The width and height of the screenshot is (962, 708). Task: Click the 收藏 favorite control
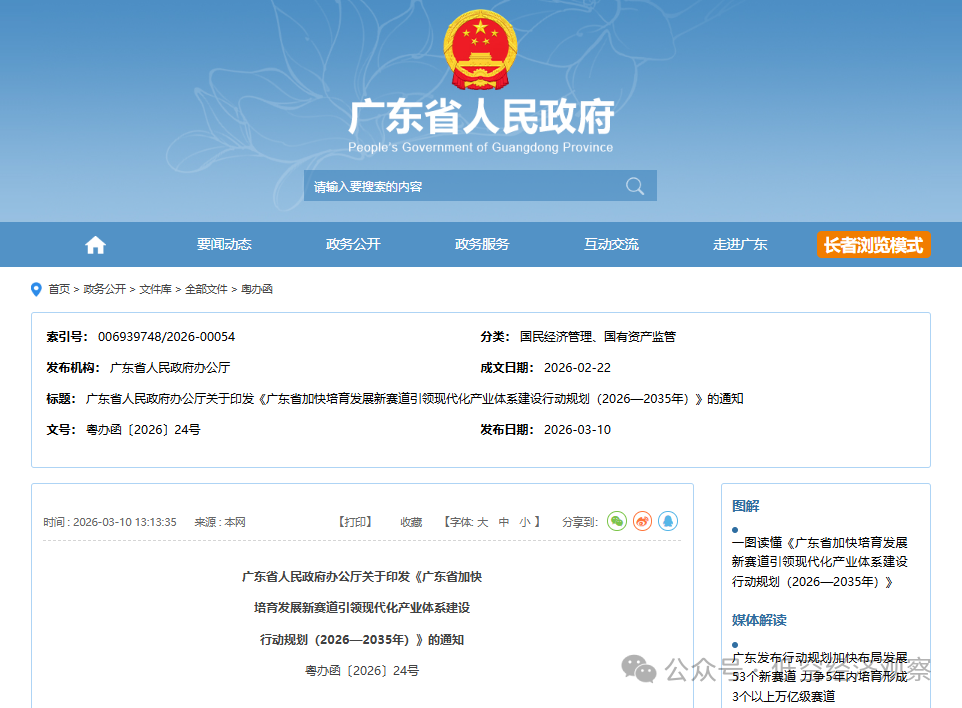tap(410, 521)
